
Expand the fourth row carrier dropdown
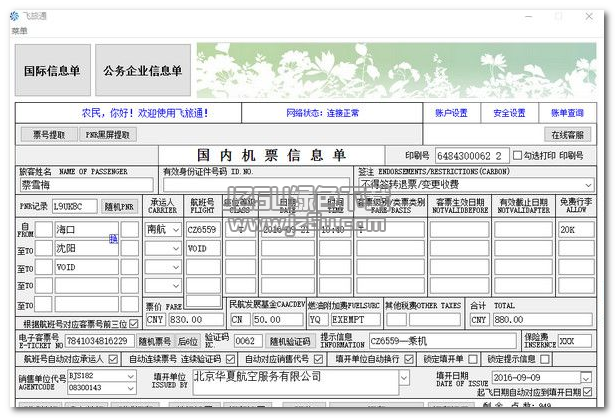coord(176,285)
